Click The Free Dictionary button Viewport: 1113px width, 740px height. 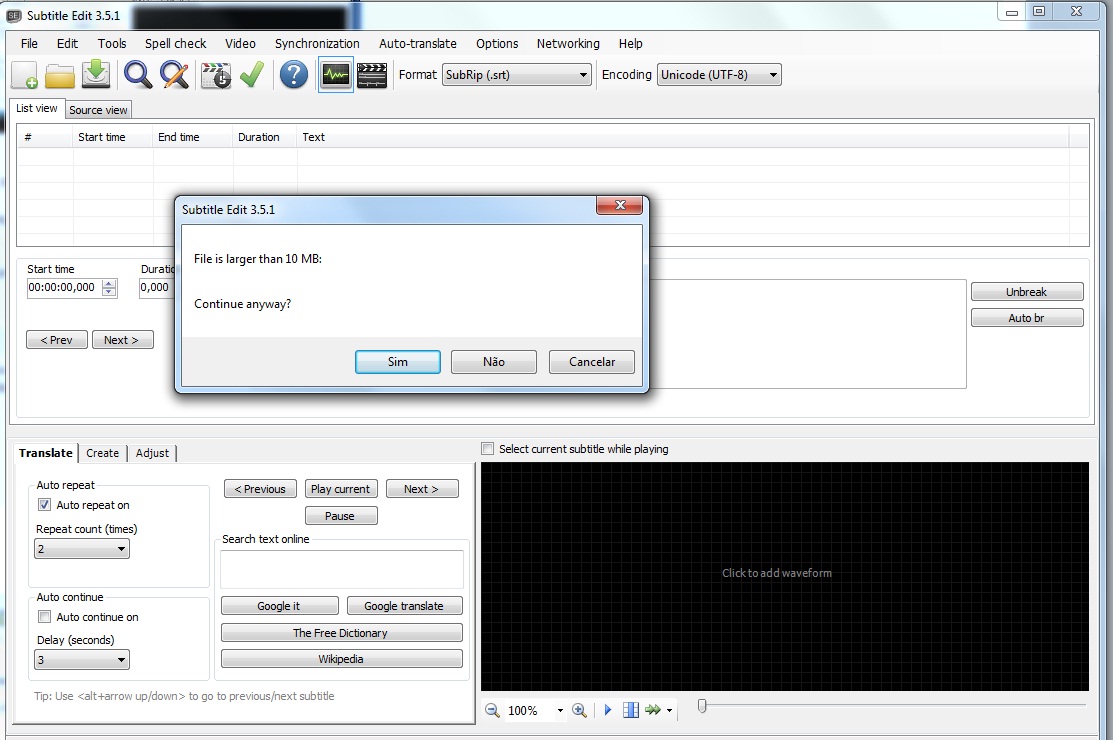(x=341, y=633)
